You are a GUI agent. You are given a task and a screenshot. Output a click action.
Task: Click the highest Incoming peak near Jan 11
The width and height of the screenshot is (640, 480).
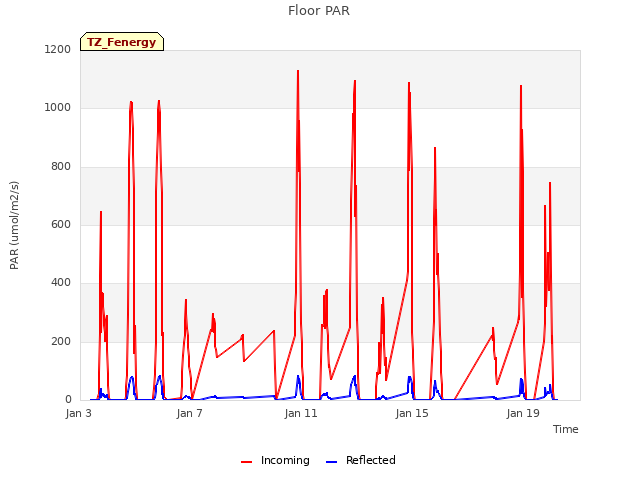(x=298, y=71)
